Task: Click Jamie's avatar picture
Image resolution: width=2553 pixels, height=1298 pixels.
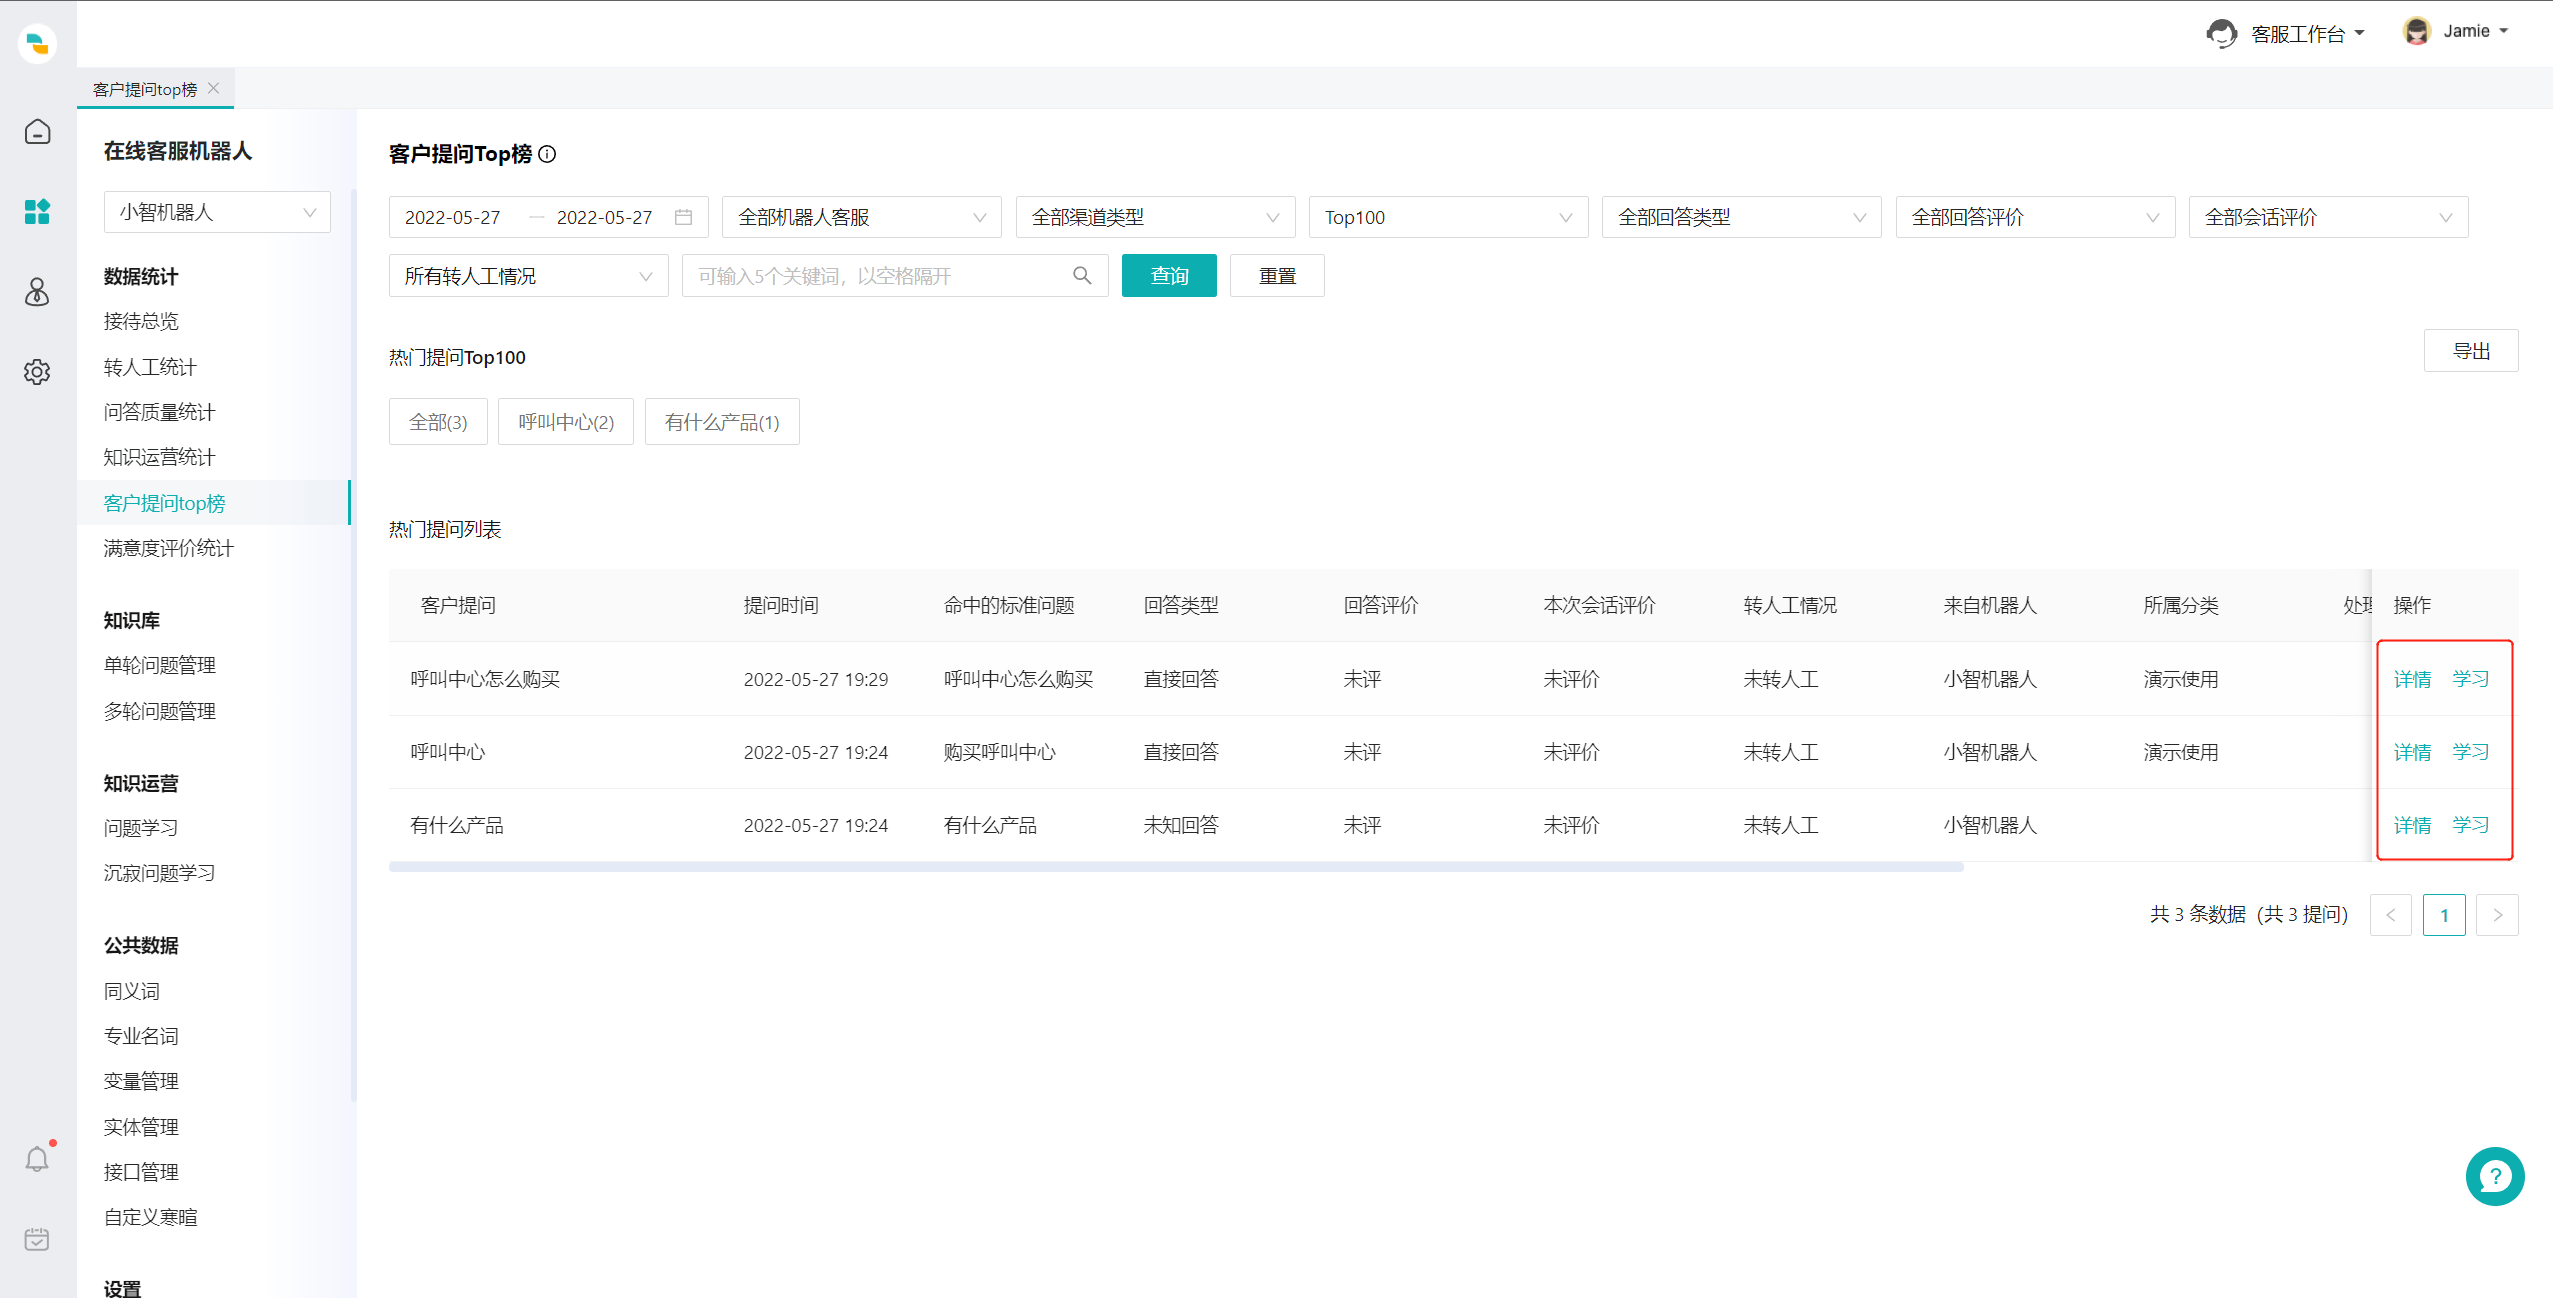Action: coord(2416,31)
